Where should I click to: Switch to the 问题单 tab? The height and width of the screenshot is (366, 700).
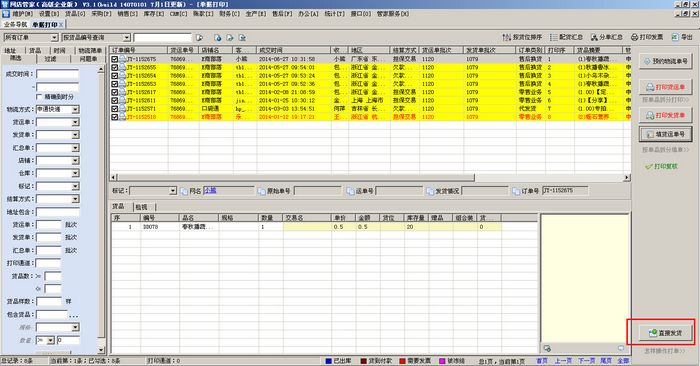(88, 58)
